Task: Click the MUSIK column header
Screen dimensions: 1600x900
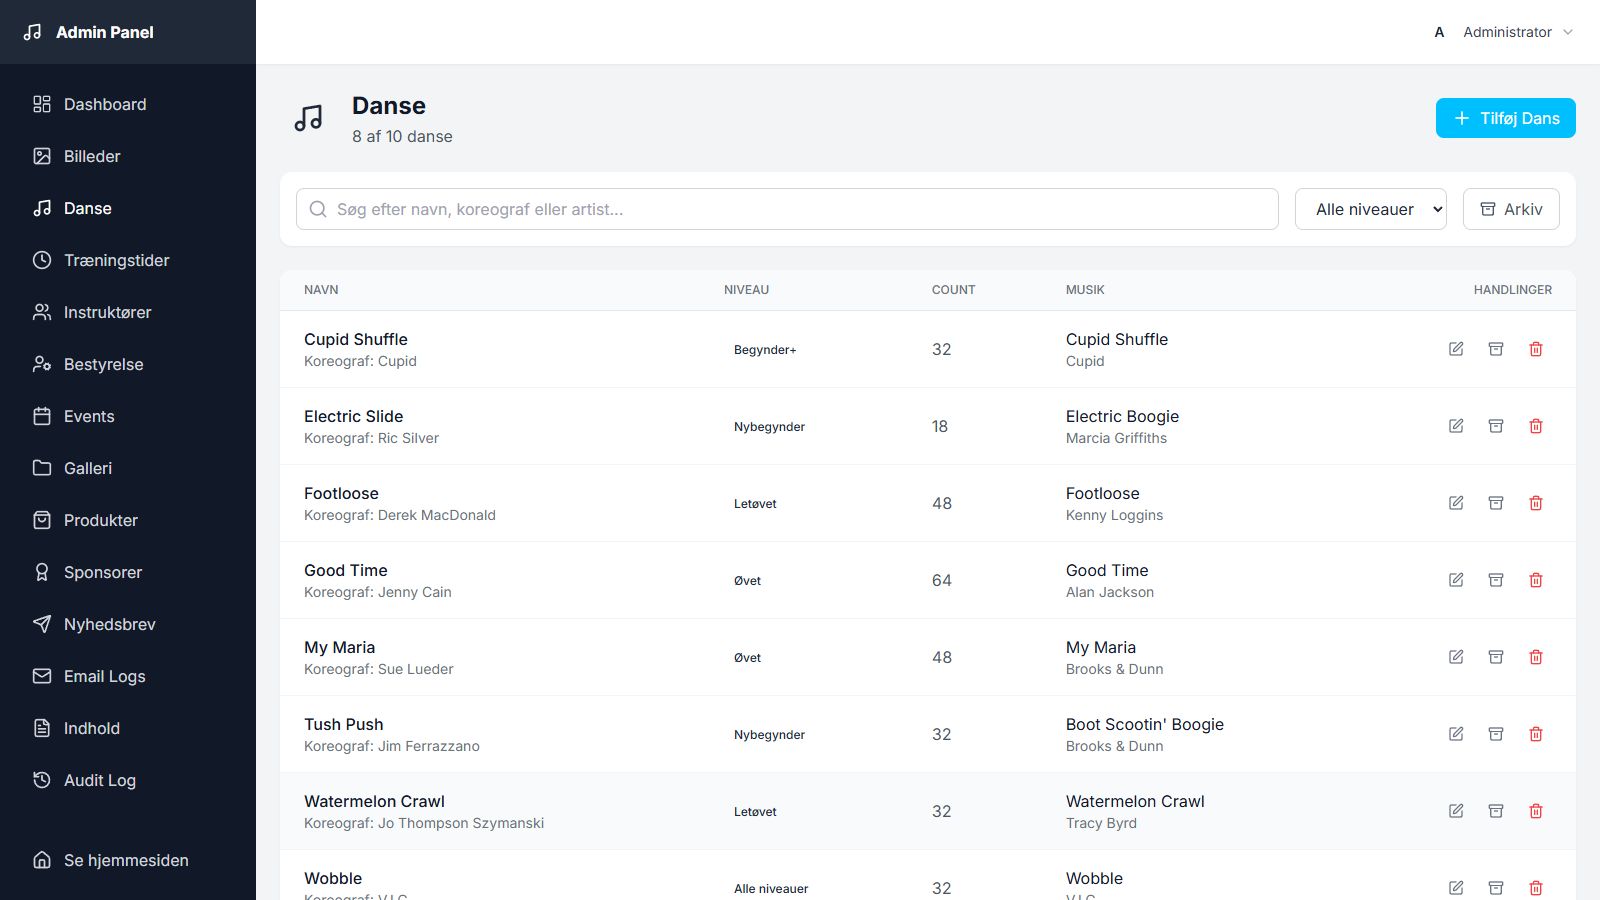Action: (1085, 290)
